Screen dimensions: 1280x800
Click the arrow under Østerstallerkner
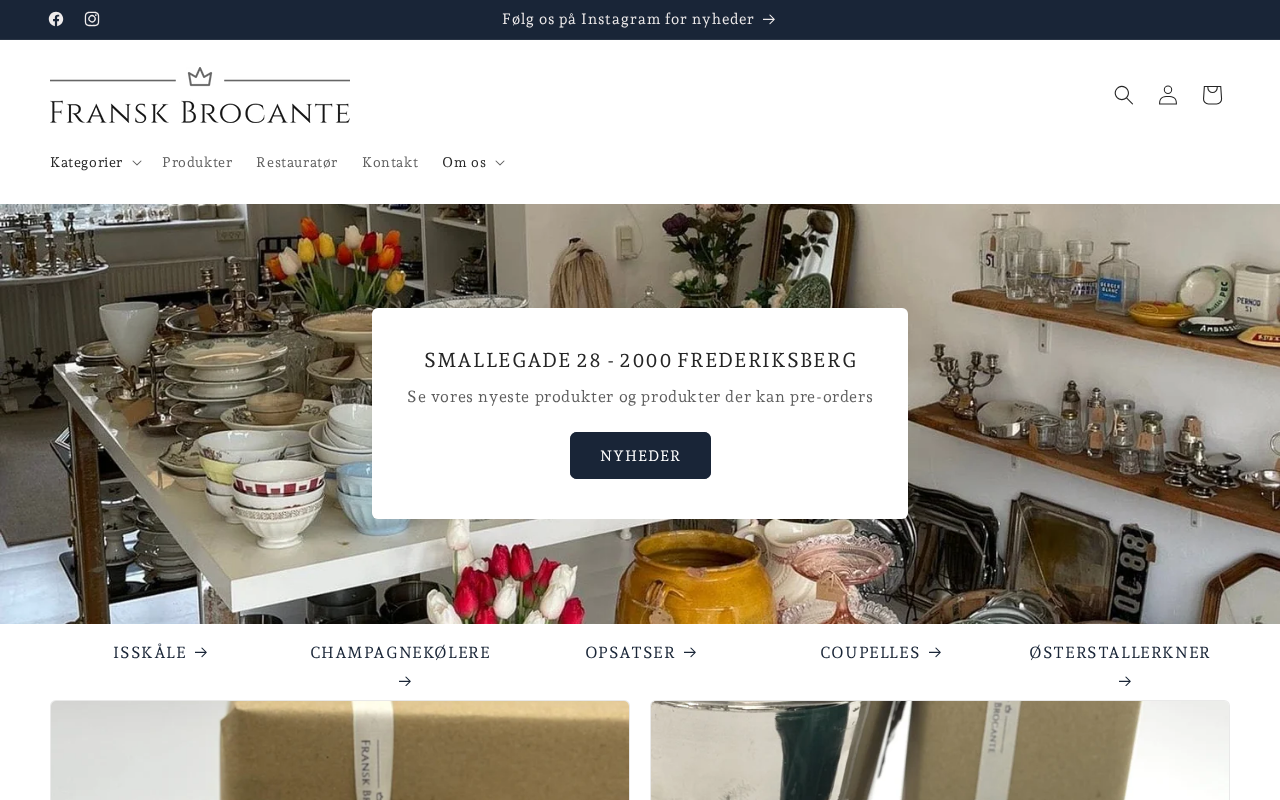[1125, 682]
